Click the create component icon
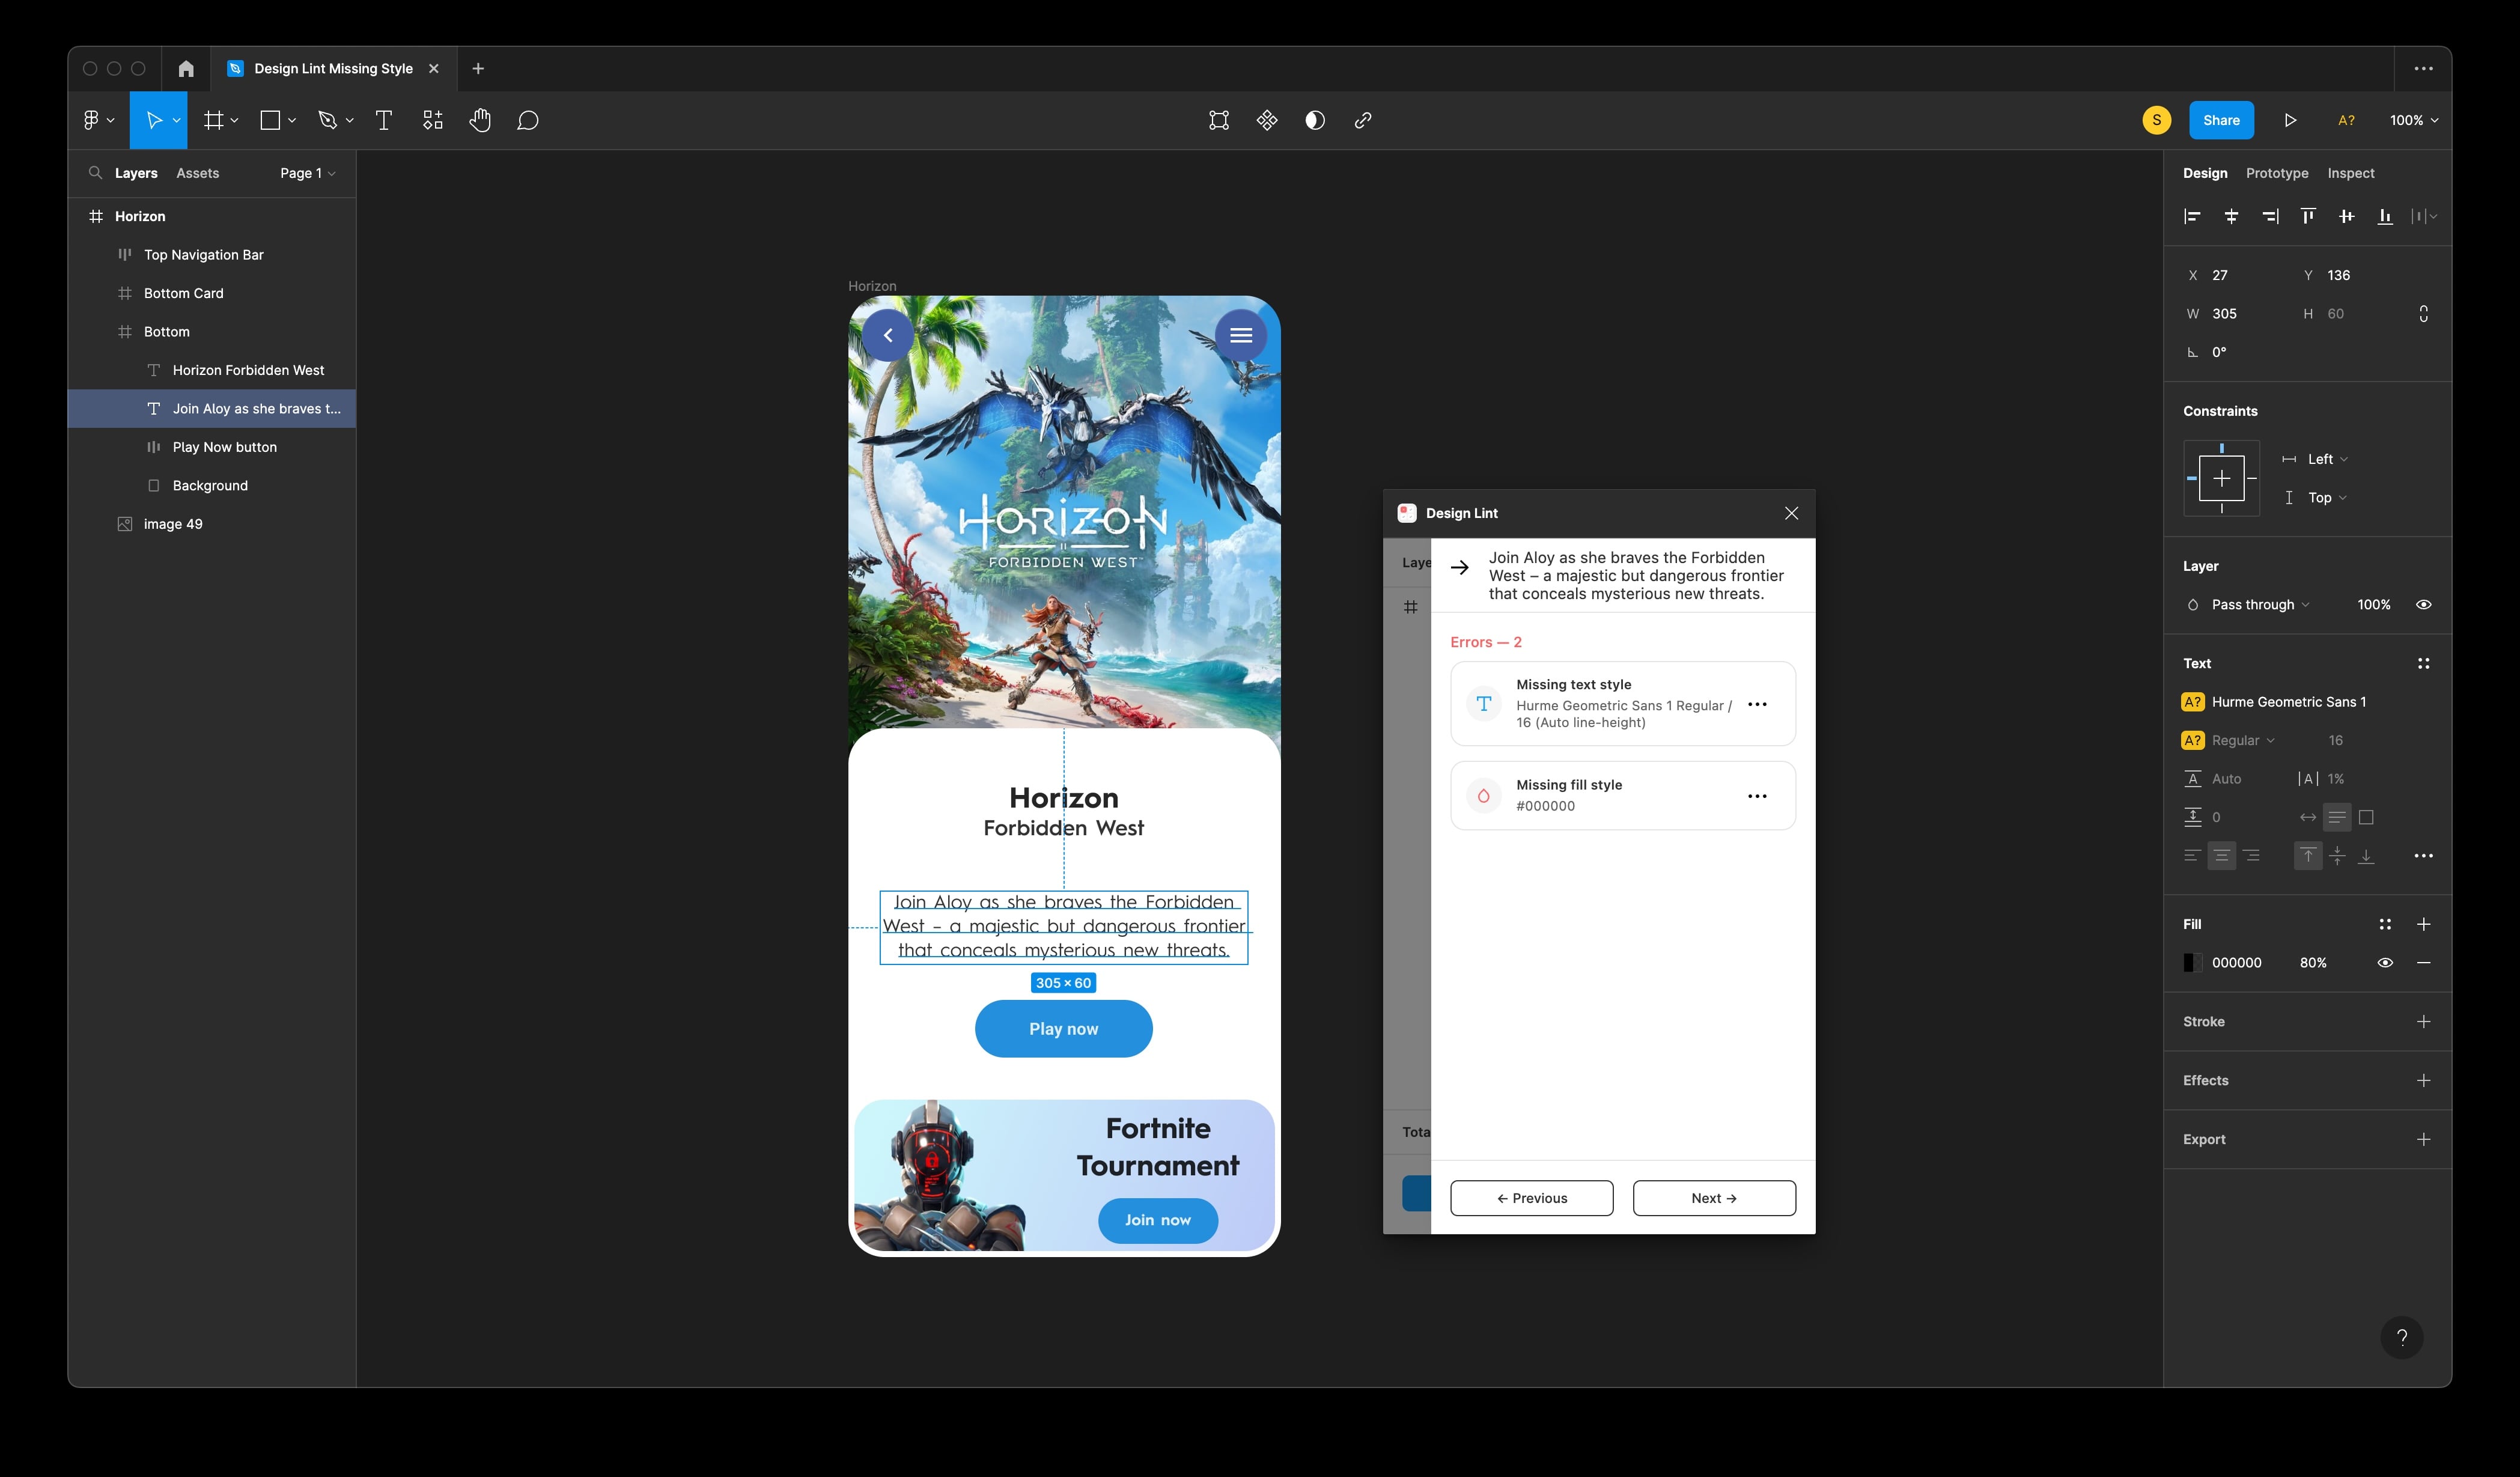The image size is (2520, 1477). 1267,120
